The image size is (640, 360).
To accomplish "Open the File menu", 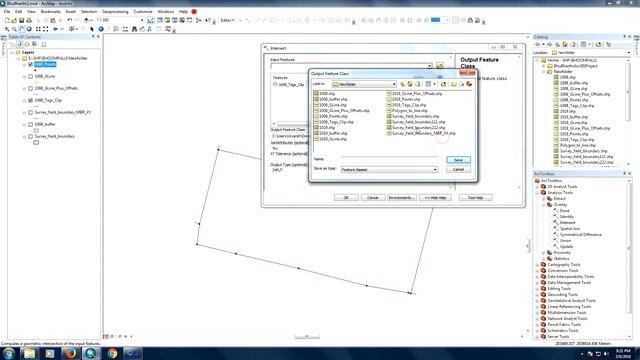I will [x=7, y=11].
